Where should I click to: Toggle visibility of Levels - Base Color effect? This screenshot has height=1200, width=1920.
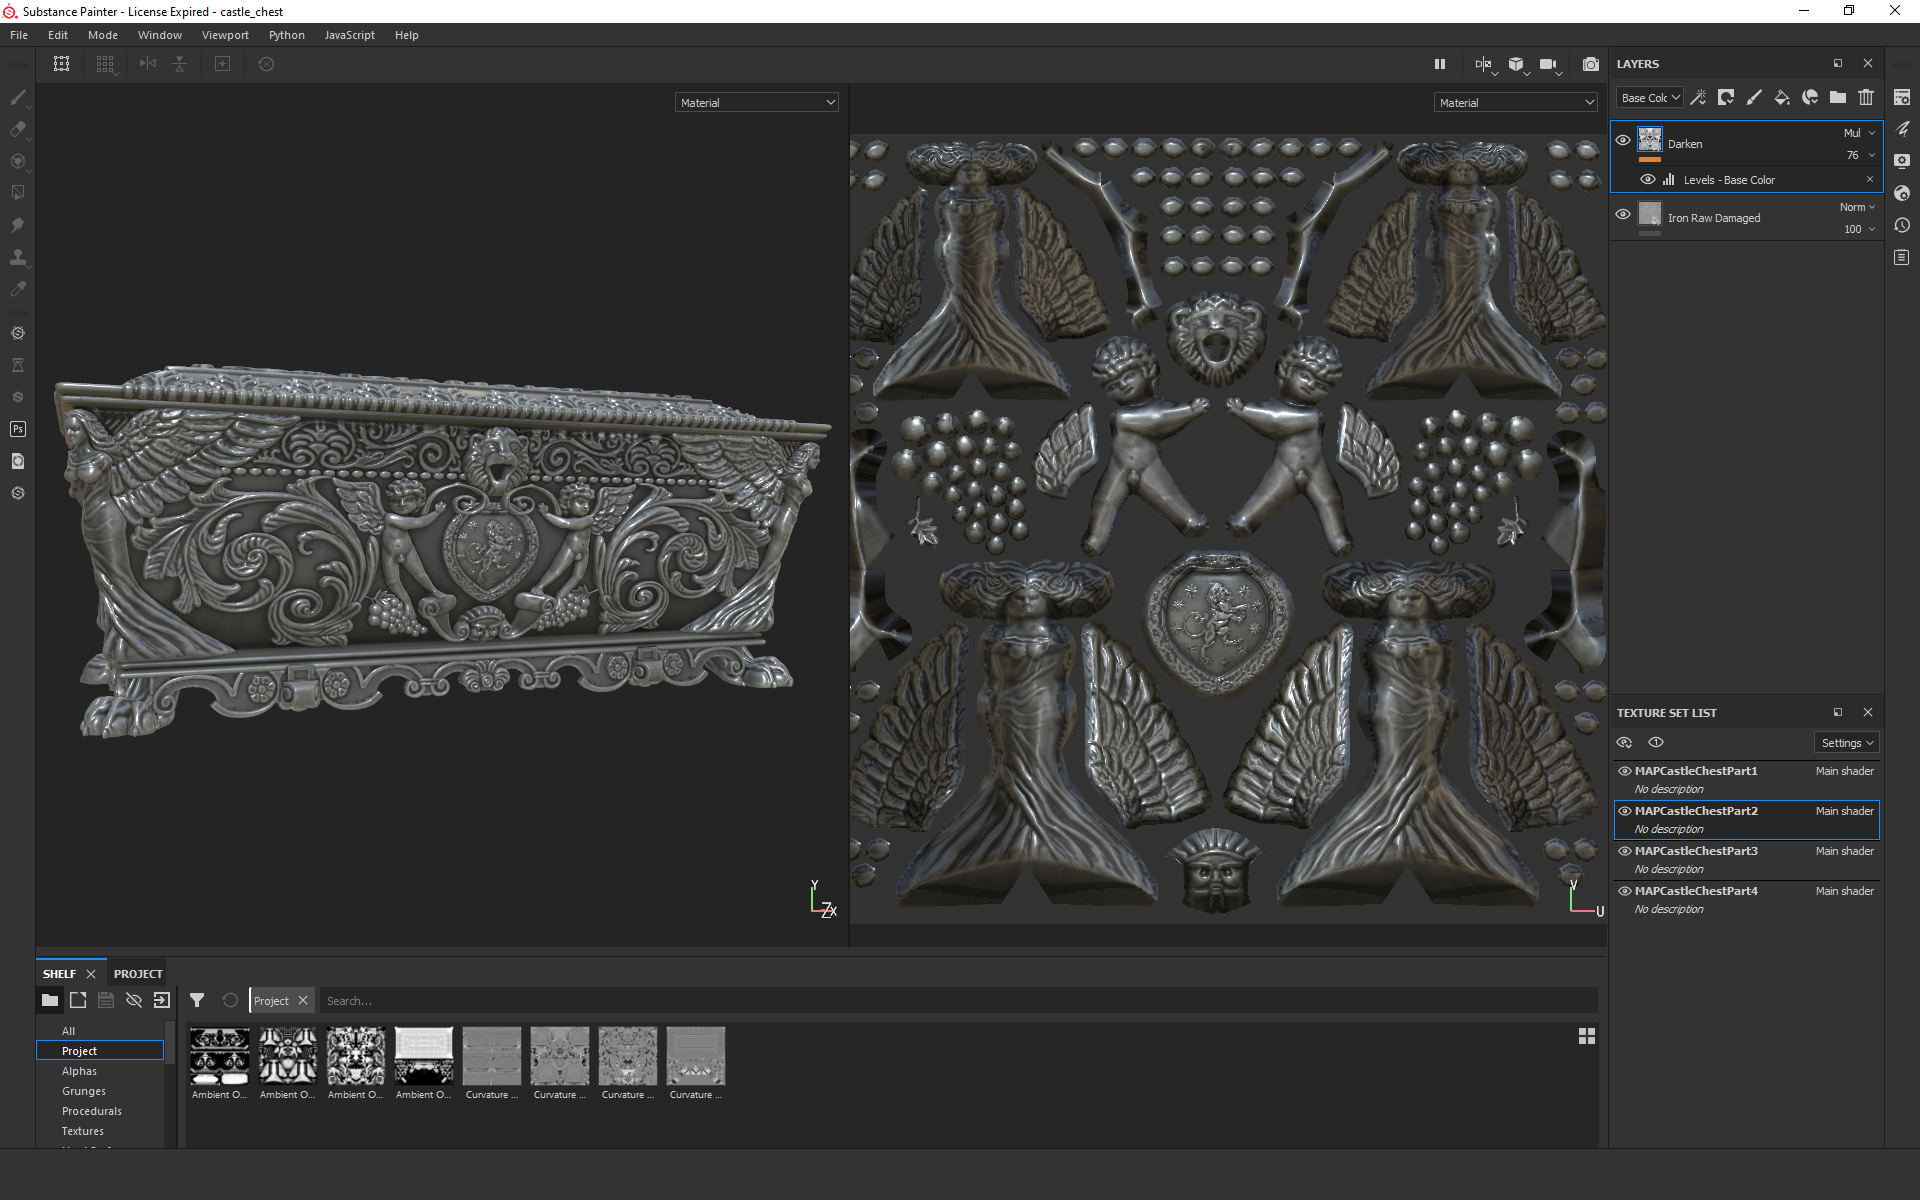tap(1647, 180)
